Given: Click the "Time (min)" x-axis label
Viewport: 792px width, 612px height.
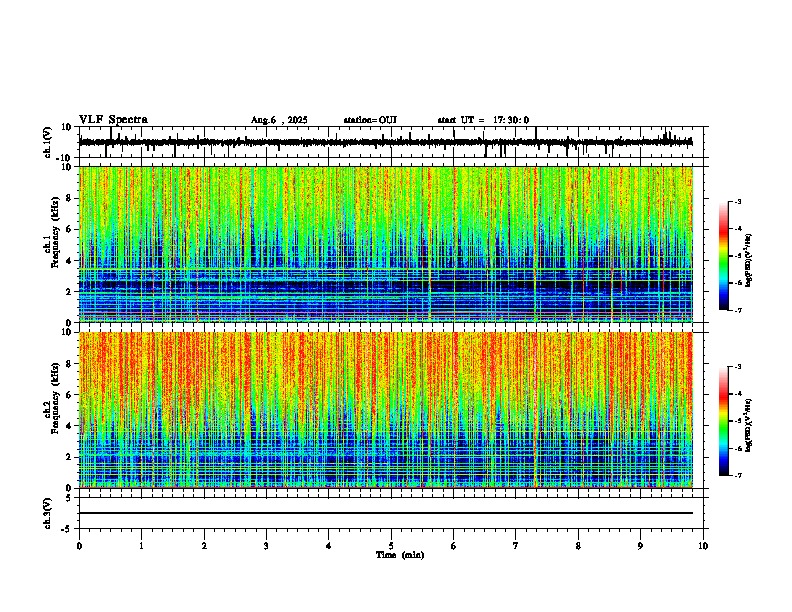Looking at the screenshot, I should point(400,555).
